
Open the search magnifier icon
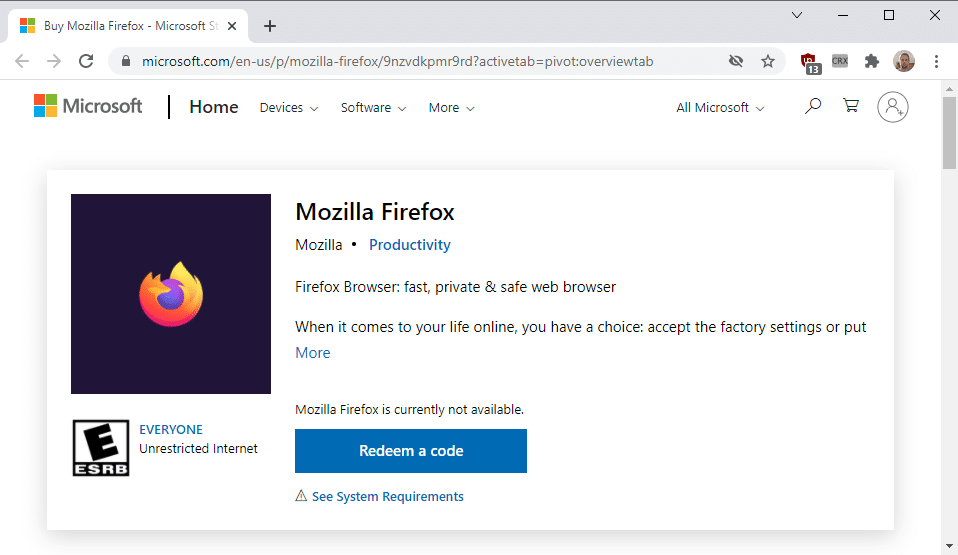(813, 106)
